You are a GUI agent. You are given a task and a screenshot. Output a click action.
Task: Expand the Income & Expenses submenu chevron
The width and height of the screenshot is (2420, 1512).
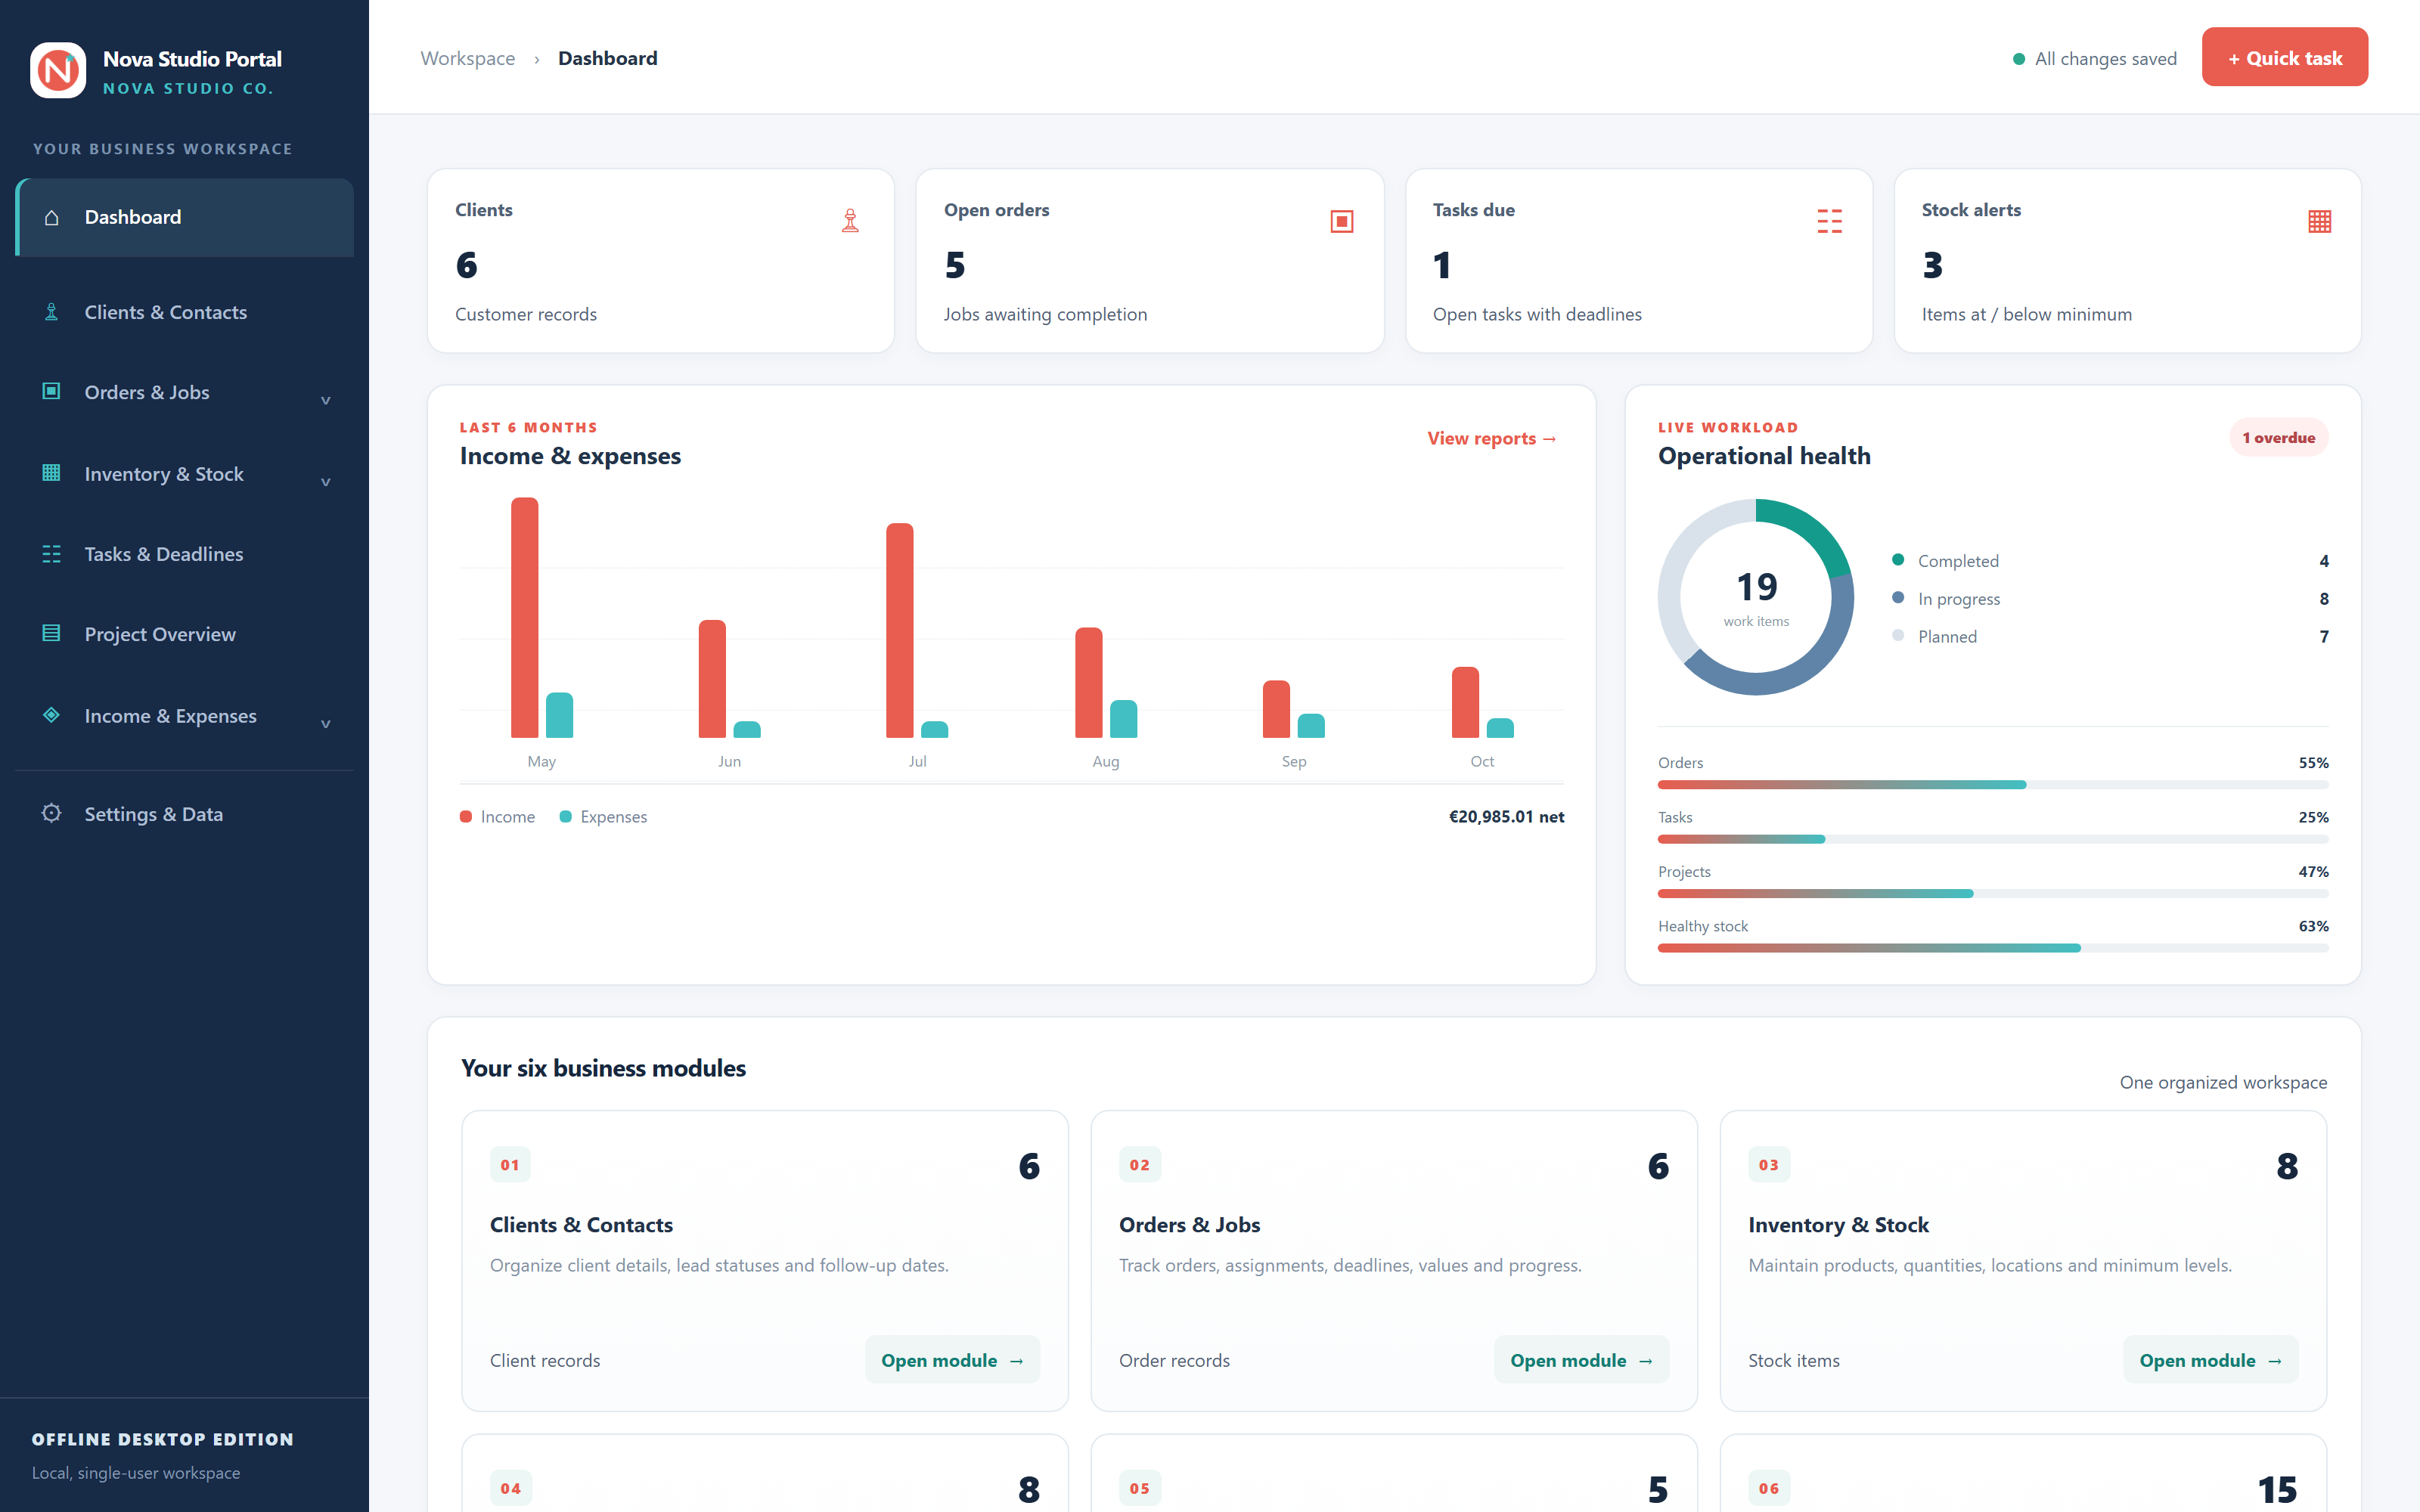pos(325,724)
